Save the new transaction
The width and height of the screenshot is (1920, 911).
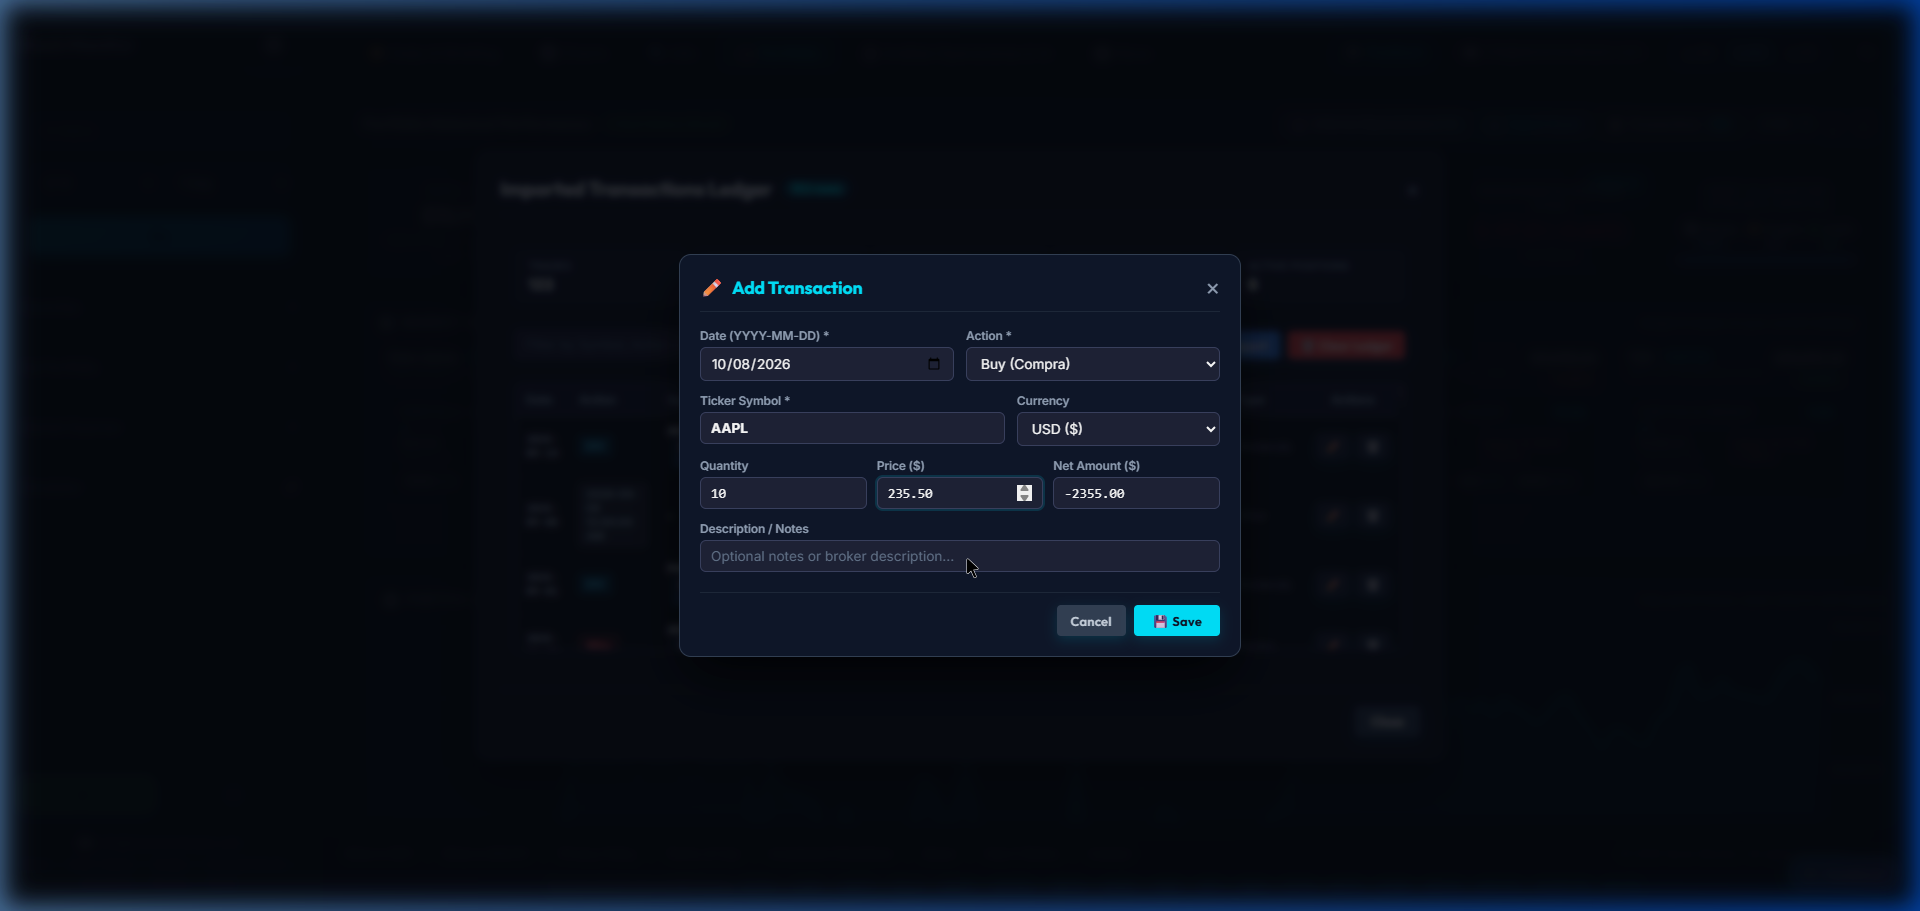click(x=1176, y=621)
